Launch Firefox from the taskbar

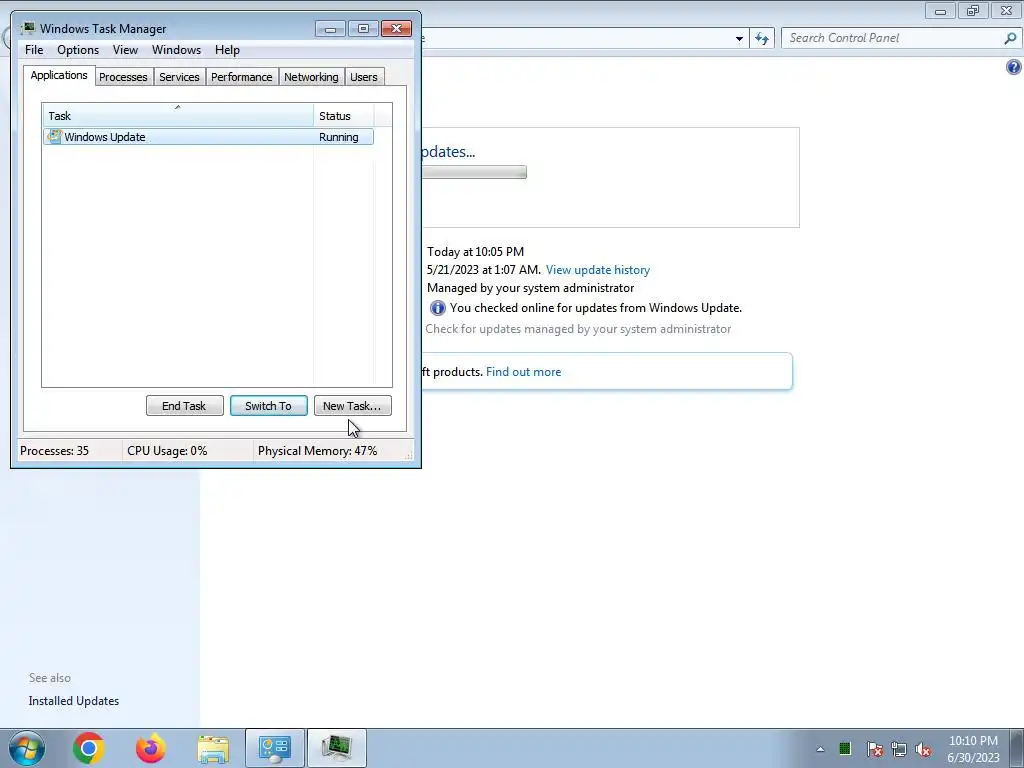(150, 748)
